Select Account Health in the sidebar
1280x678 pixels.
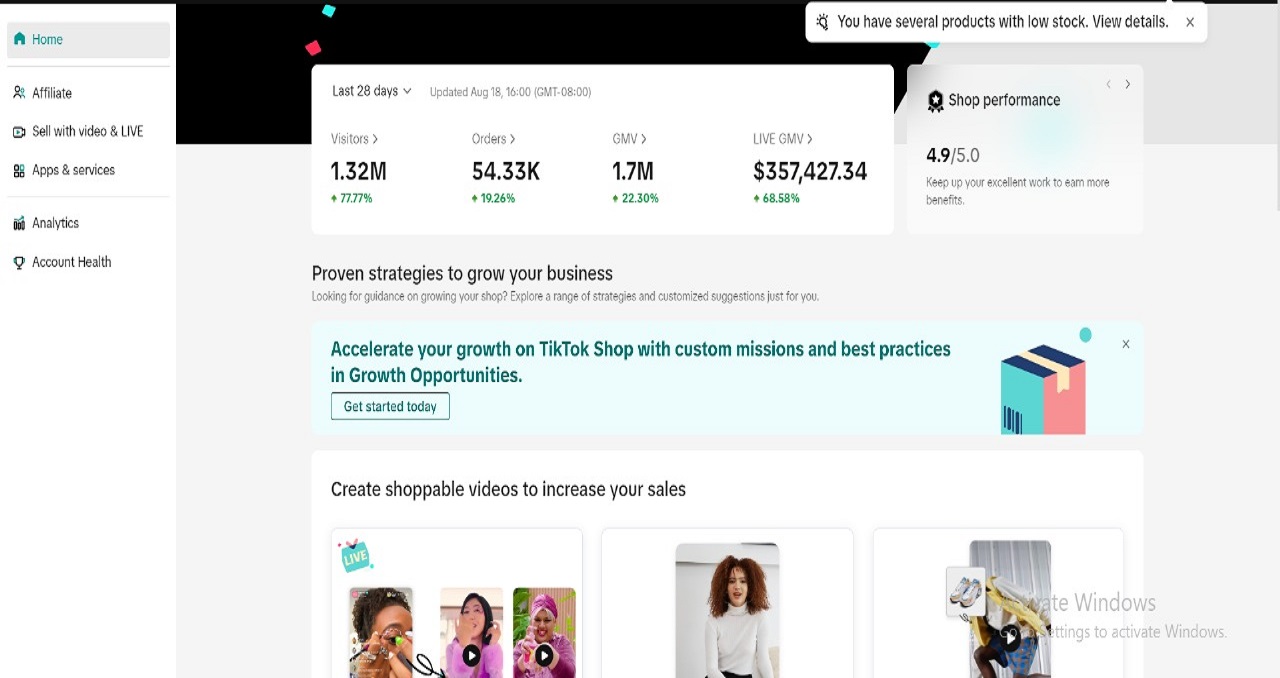[x=71, y=262]
